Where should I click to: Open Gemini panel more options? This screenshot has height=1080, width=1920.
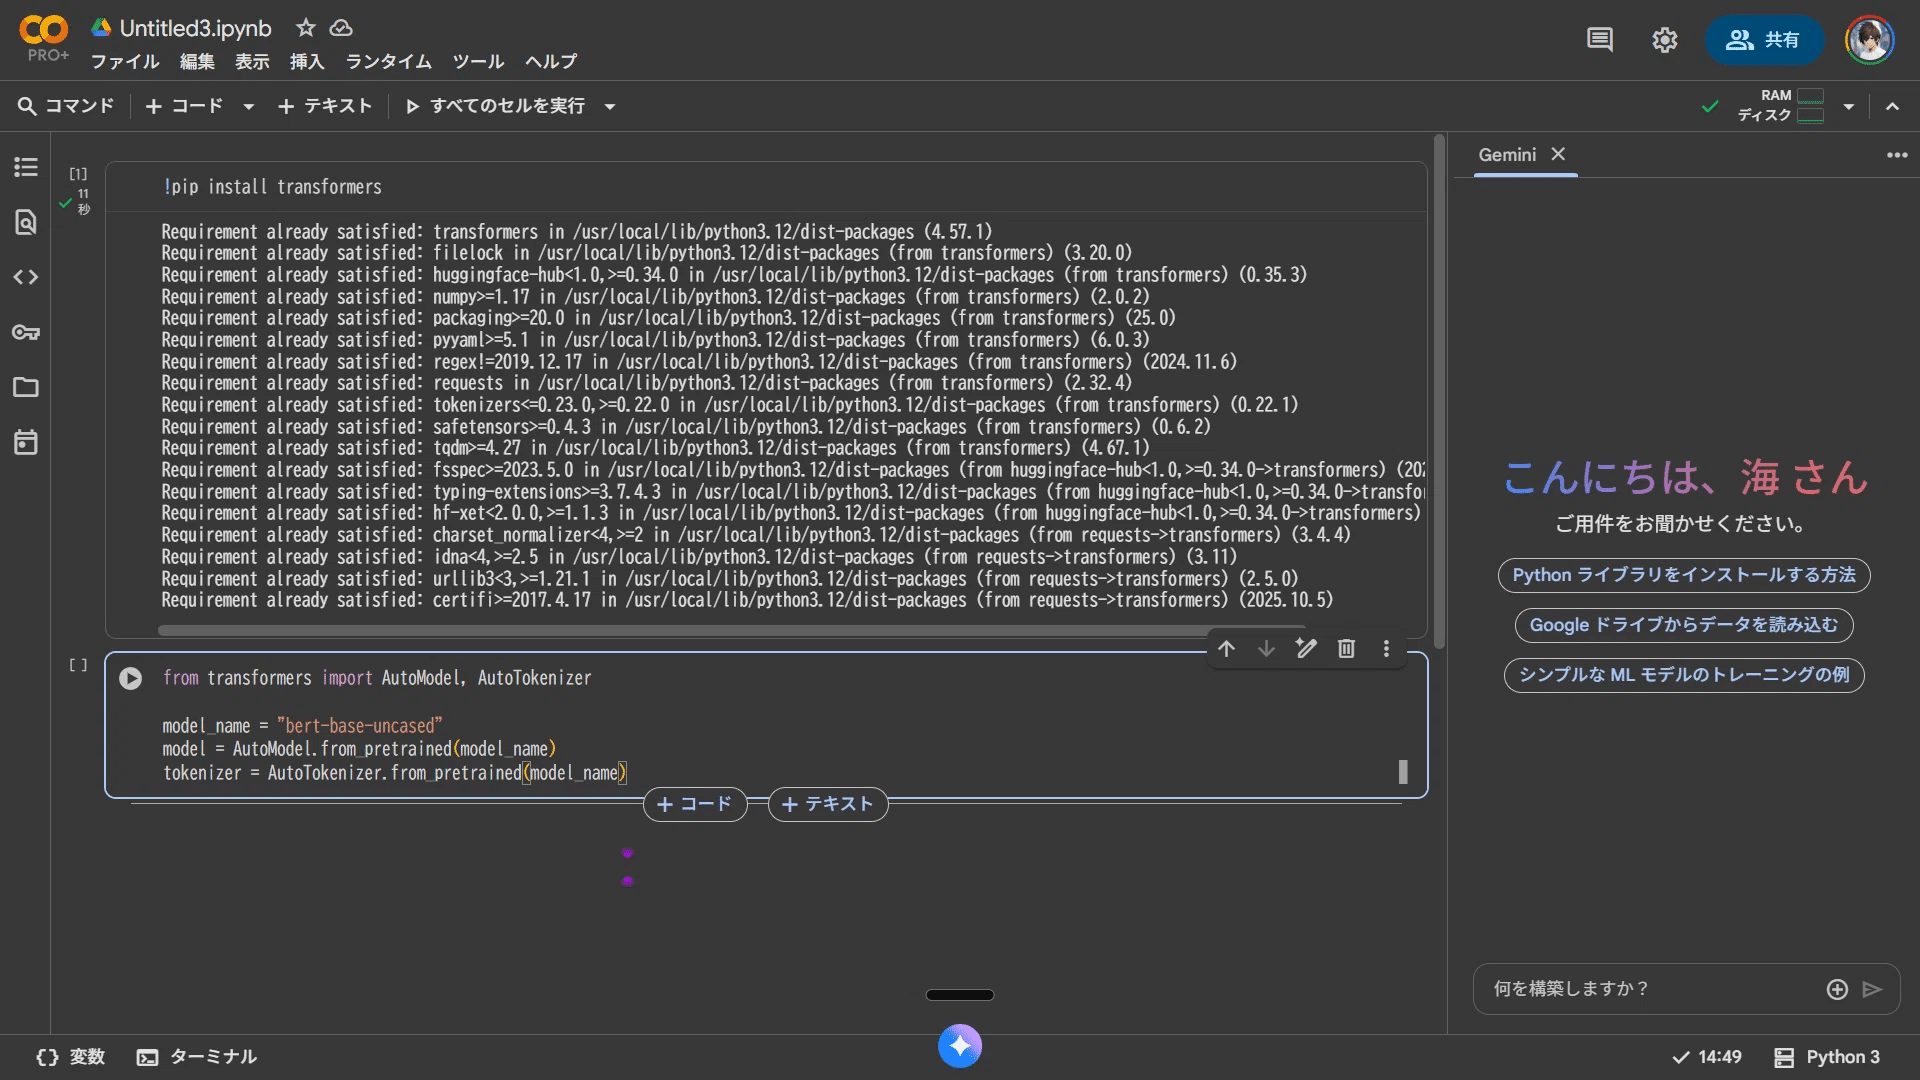[x=1897, y=155]
